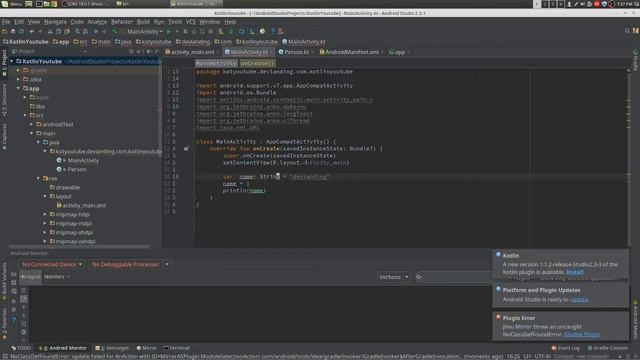Open the No Connected Device dropdown
640x360 pixels.
[x=51, y=264]
